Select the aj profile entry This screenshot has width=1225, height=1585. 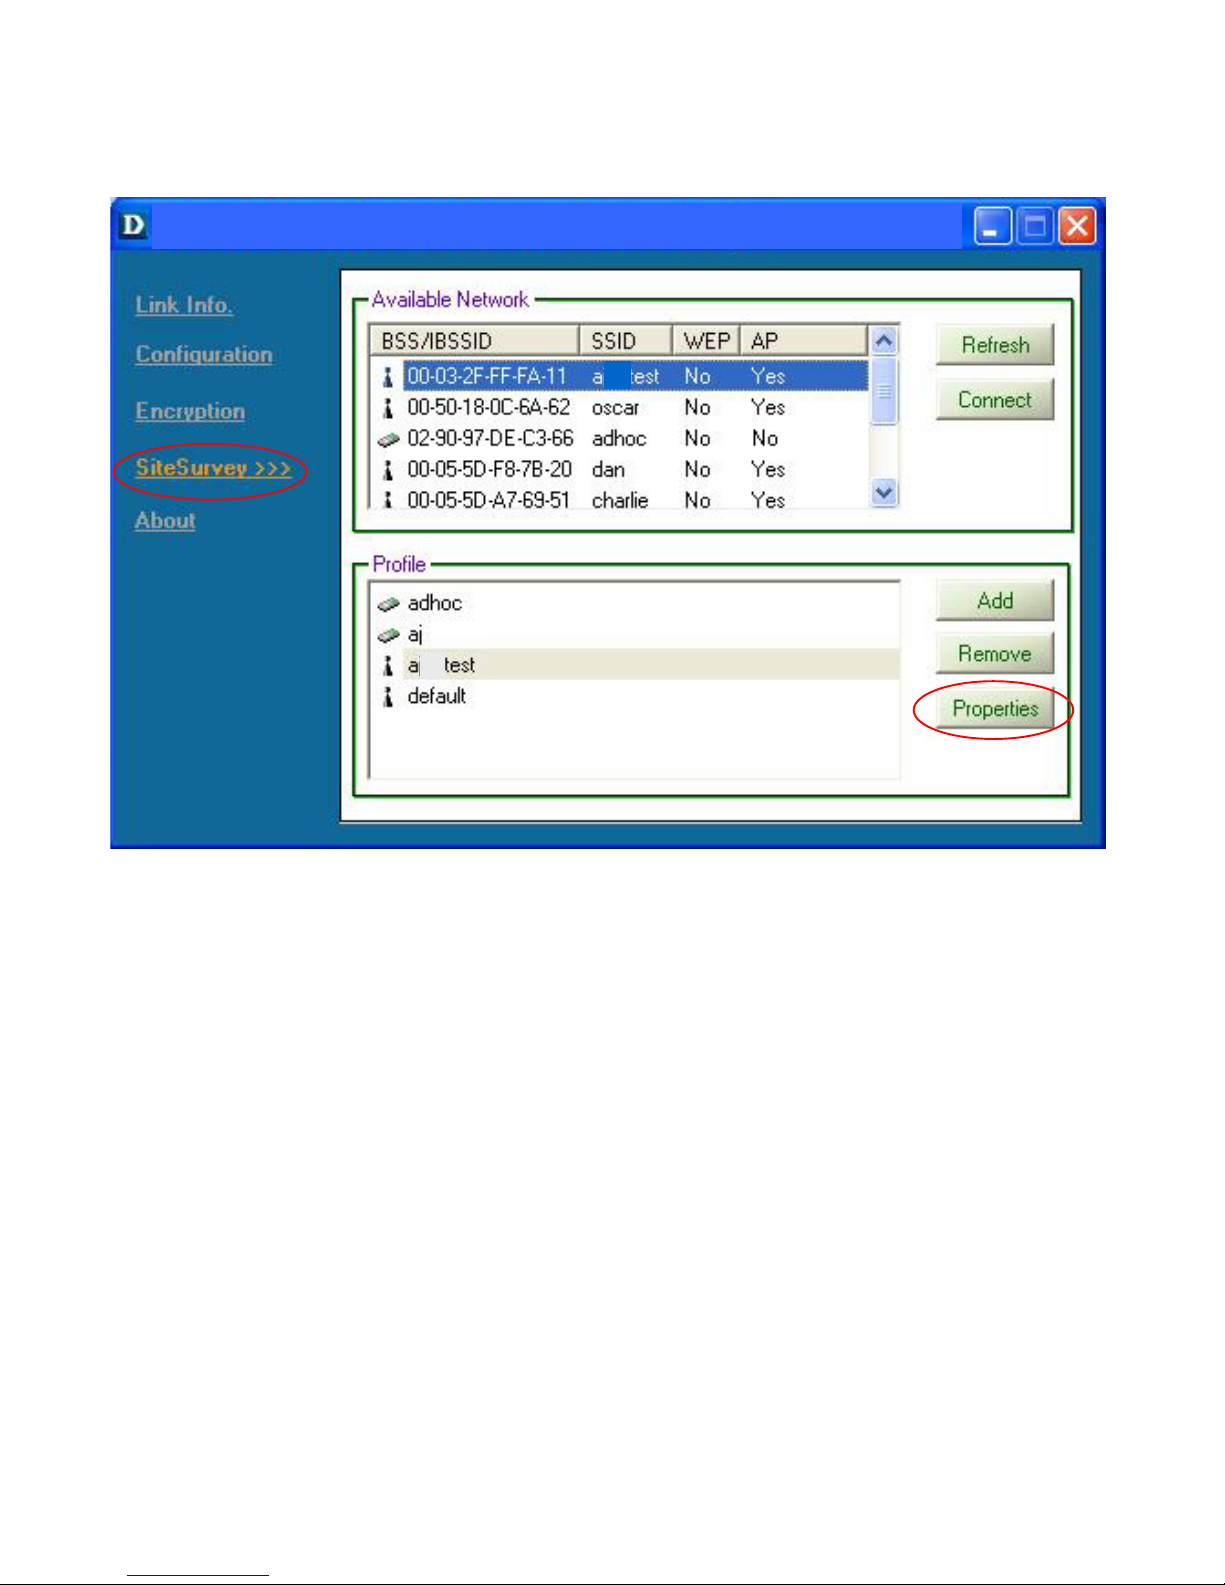coord(415,635)
